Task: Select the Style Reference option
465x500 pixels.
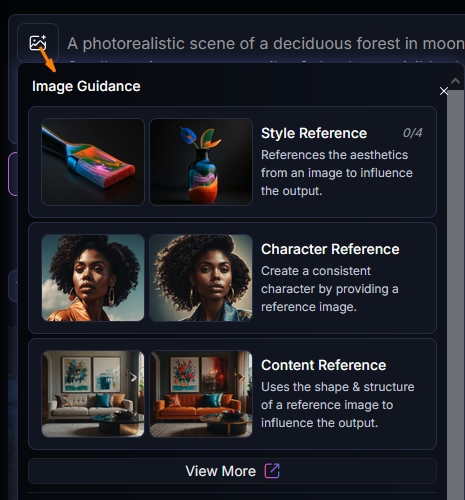Action: 232,162
